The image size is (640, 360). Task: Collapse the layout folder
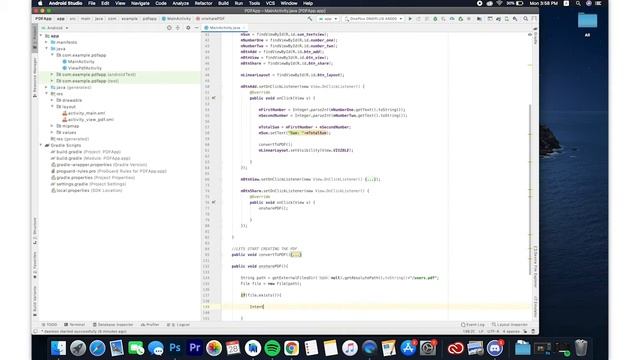click(x=52, y=107)
